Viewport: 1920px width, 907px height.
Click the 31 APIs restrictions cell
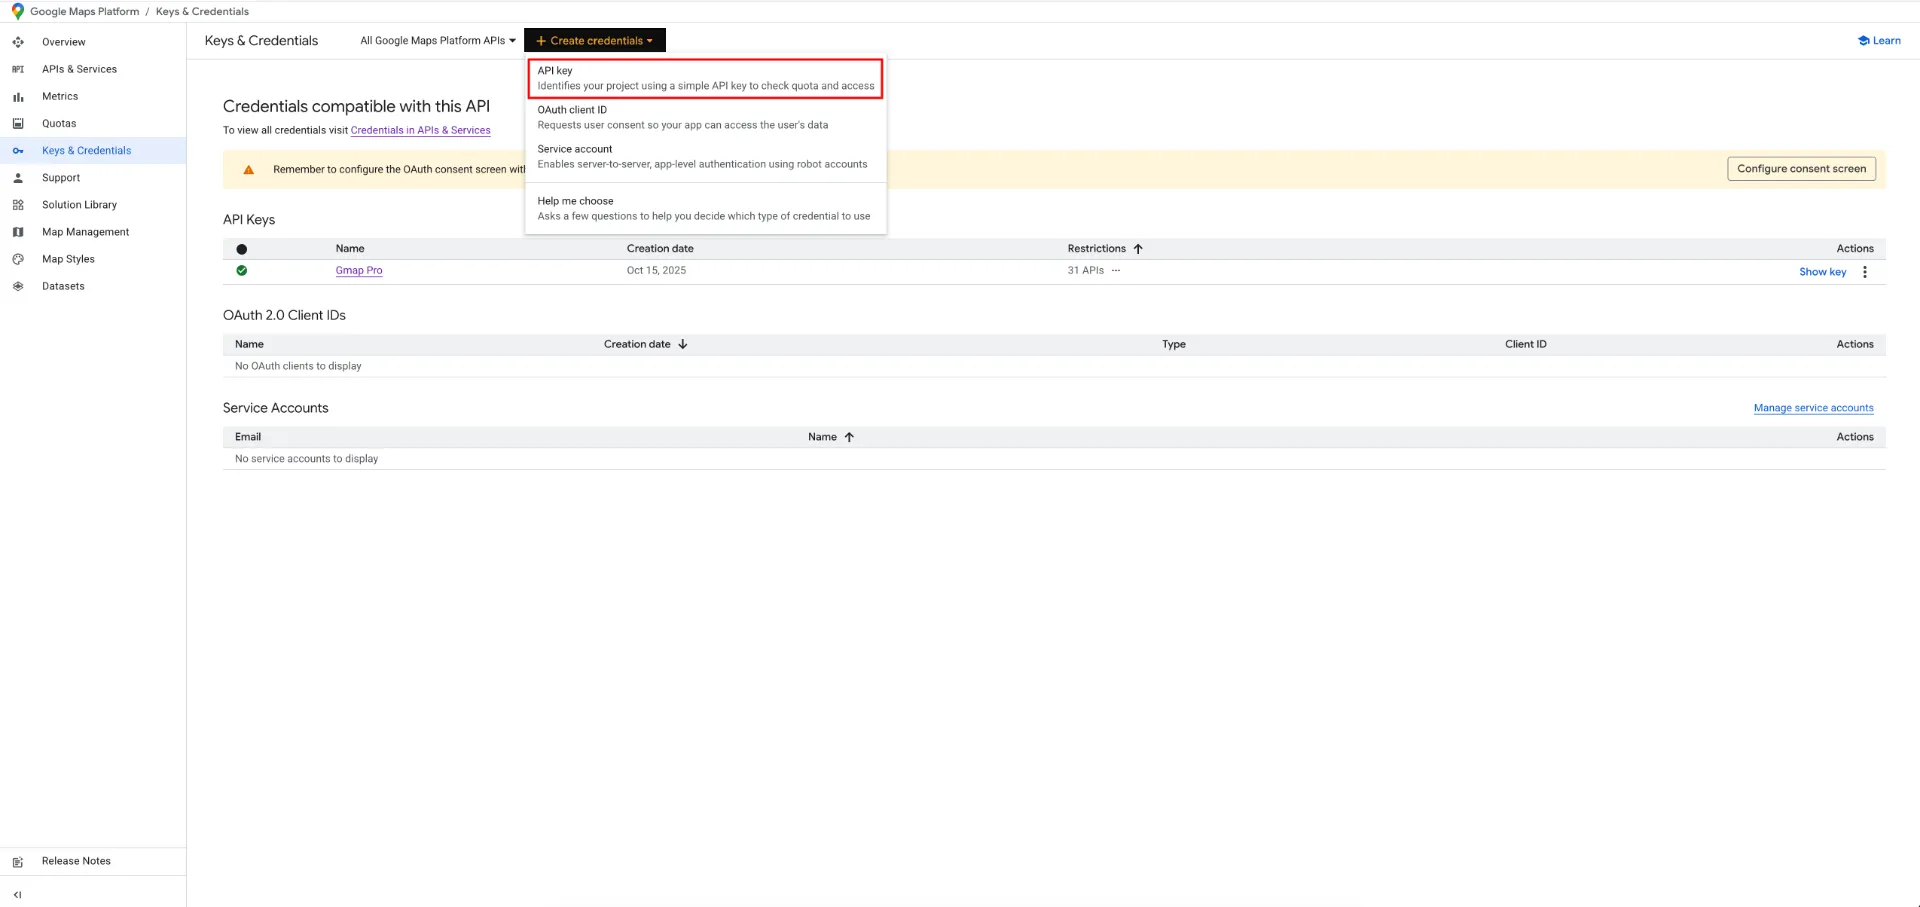(1085, 271)
